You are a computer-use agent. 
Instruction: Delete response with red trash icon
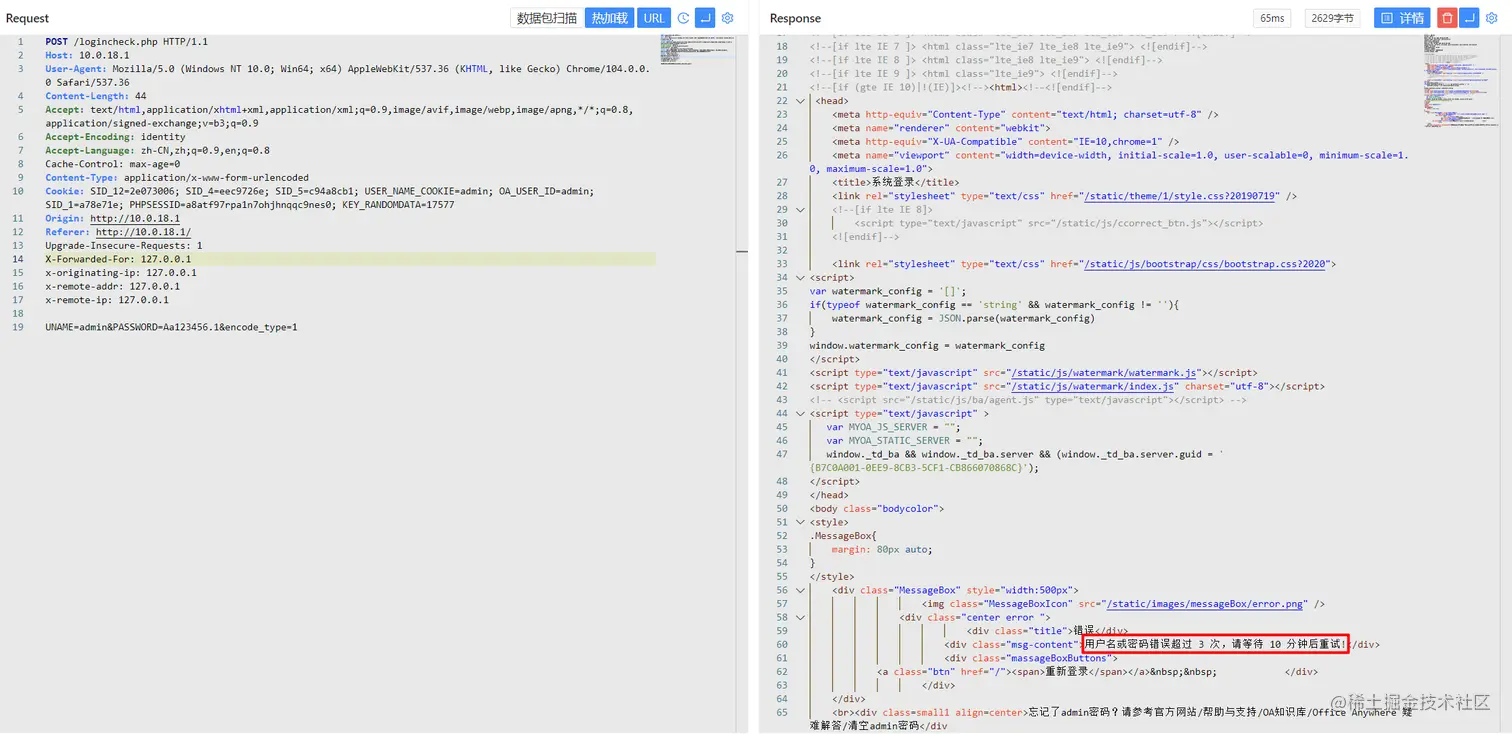pos(1447,18)
